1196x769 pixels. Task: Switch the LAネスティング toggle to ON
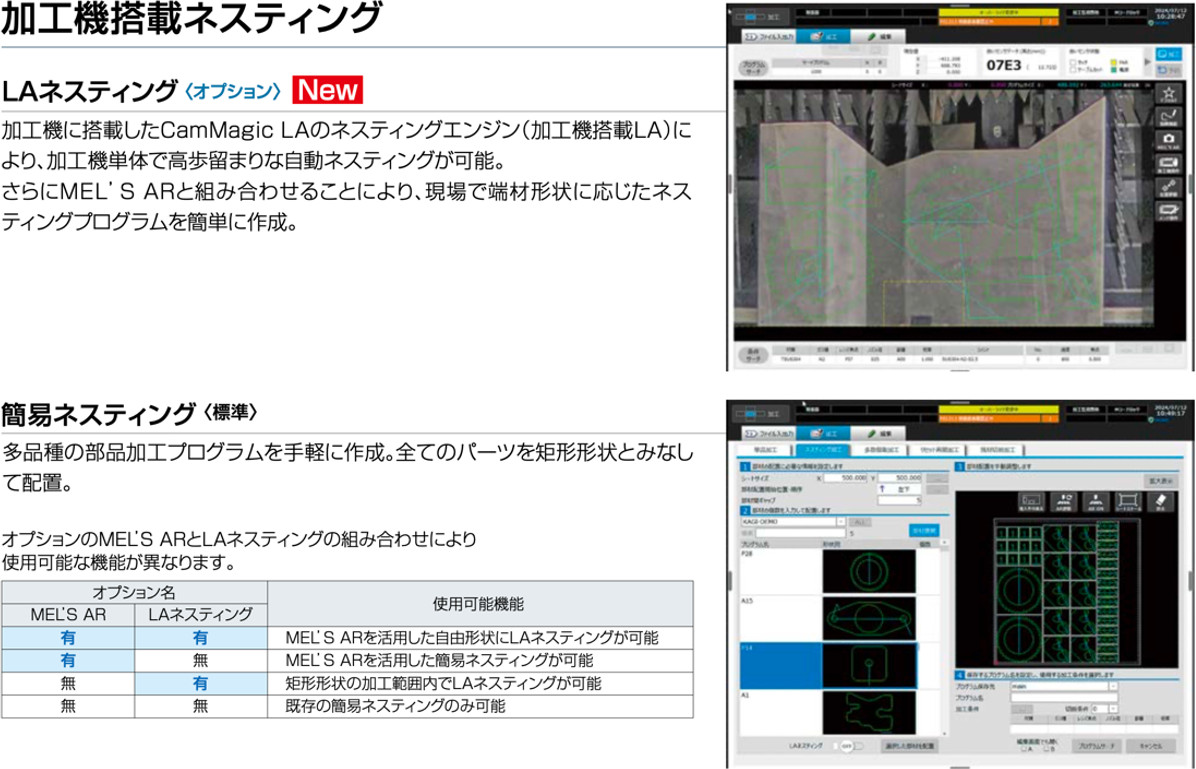850,746
